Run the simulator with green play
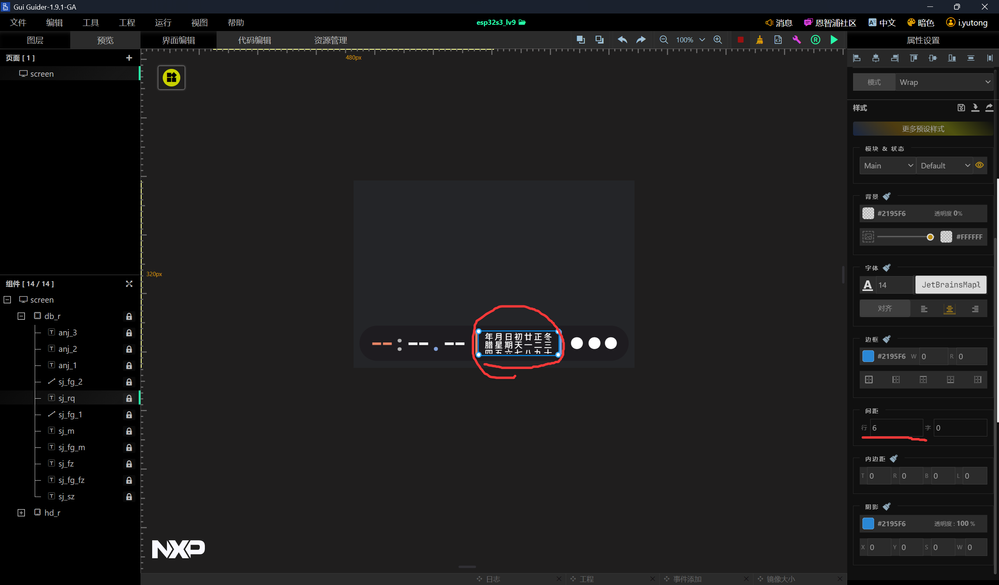 point(834,40)
